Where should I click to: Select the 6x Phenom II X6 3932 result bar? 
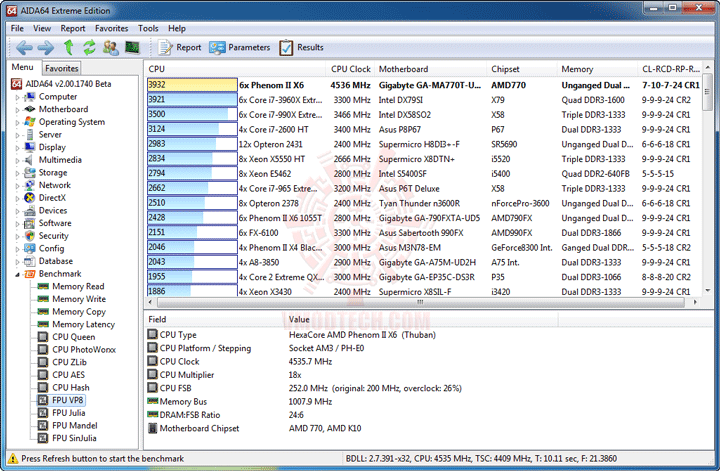[192, 85]
